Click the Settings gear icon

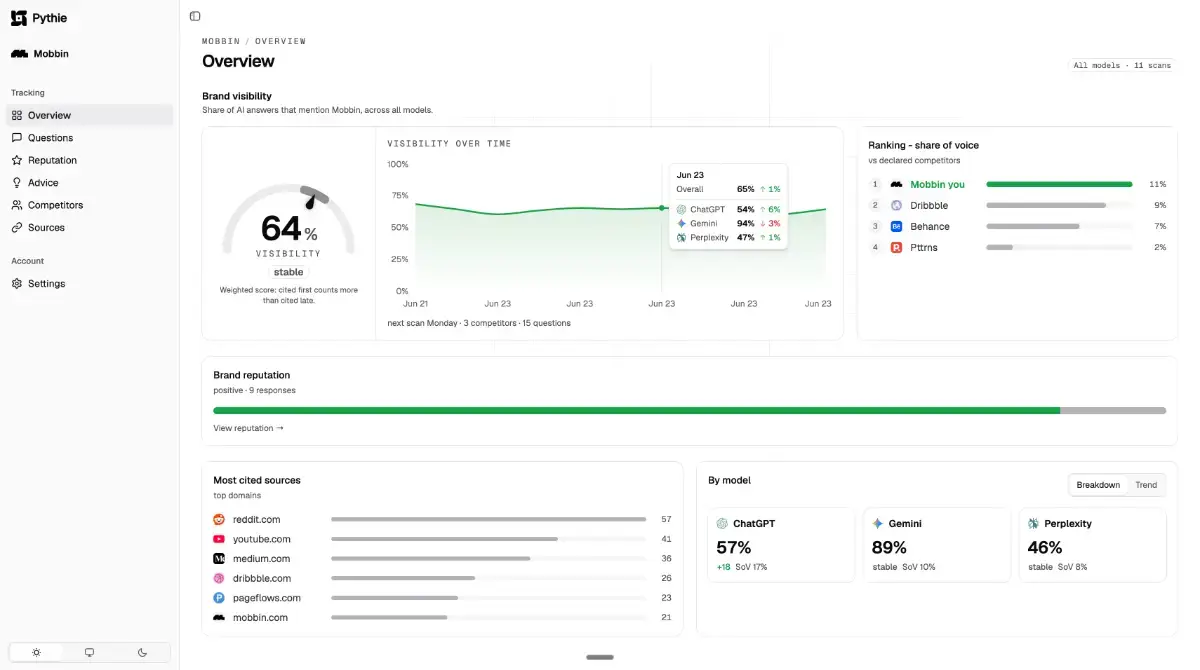pos(17,284)
